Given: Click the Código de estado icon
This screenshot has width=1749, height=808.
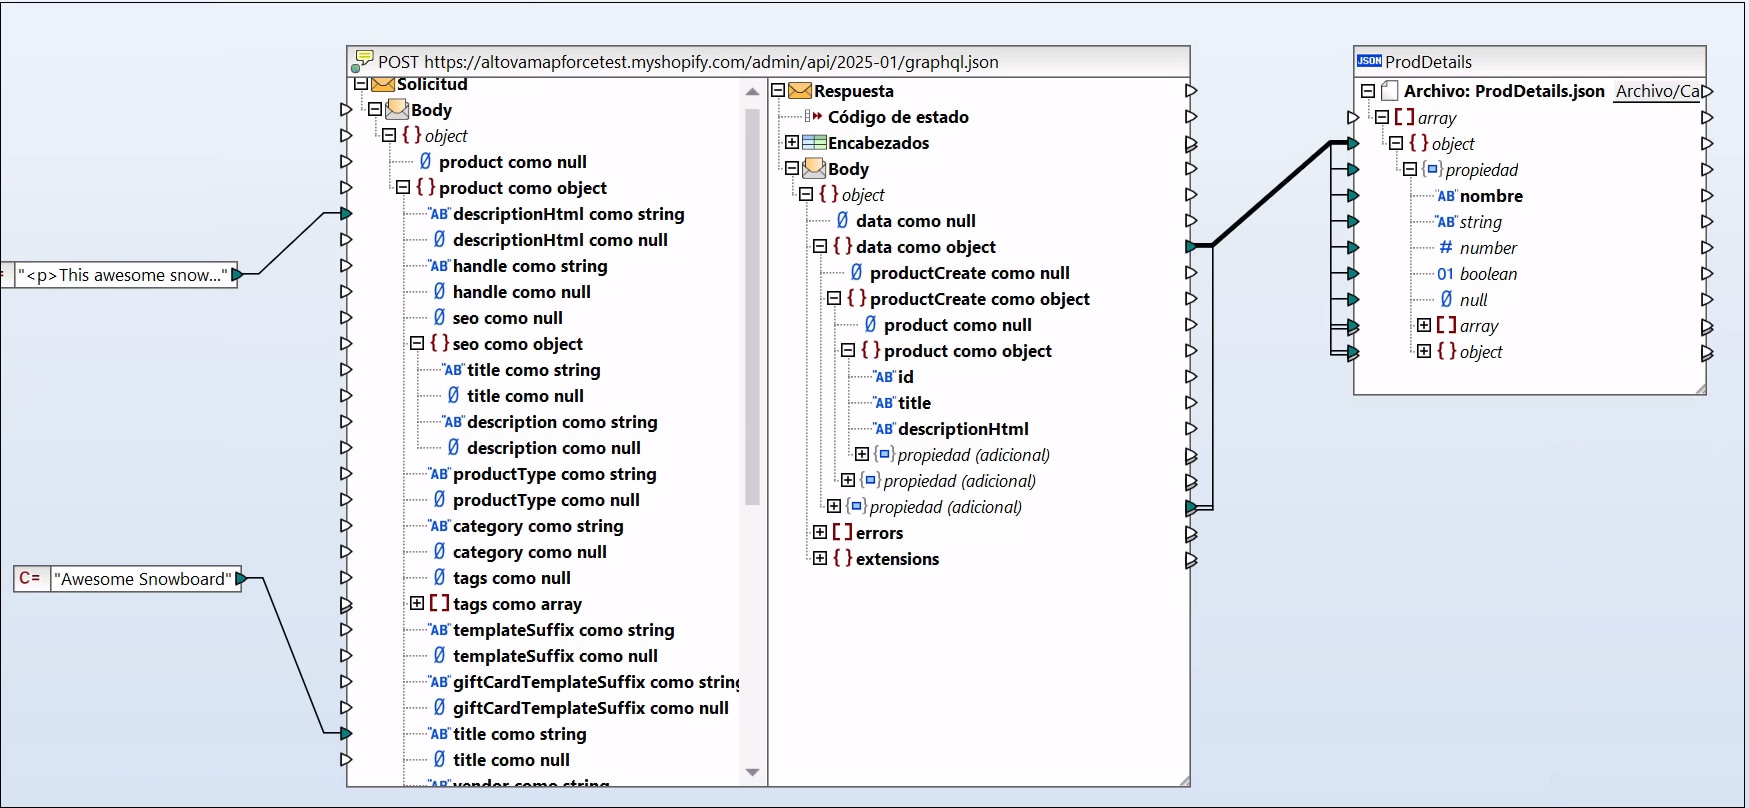Looking at the screenshot, I should point(814,117).
